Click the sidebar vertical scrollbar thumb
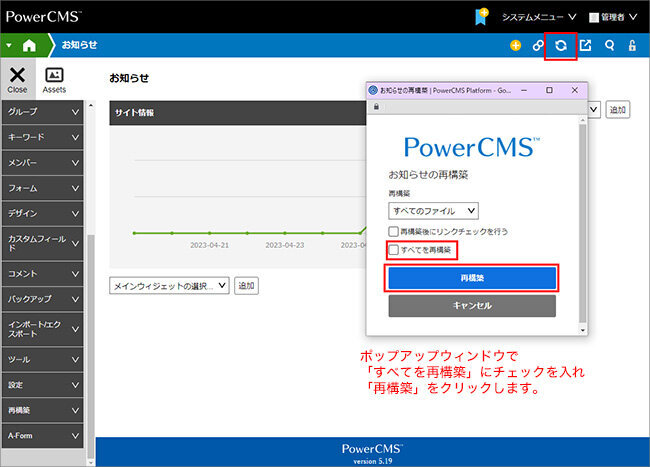Screen dimensions: 650x467 91,344
